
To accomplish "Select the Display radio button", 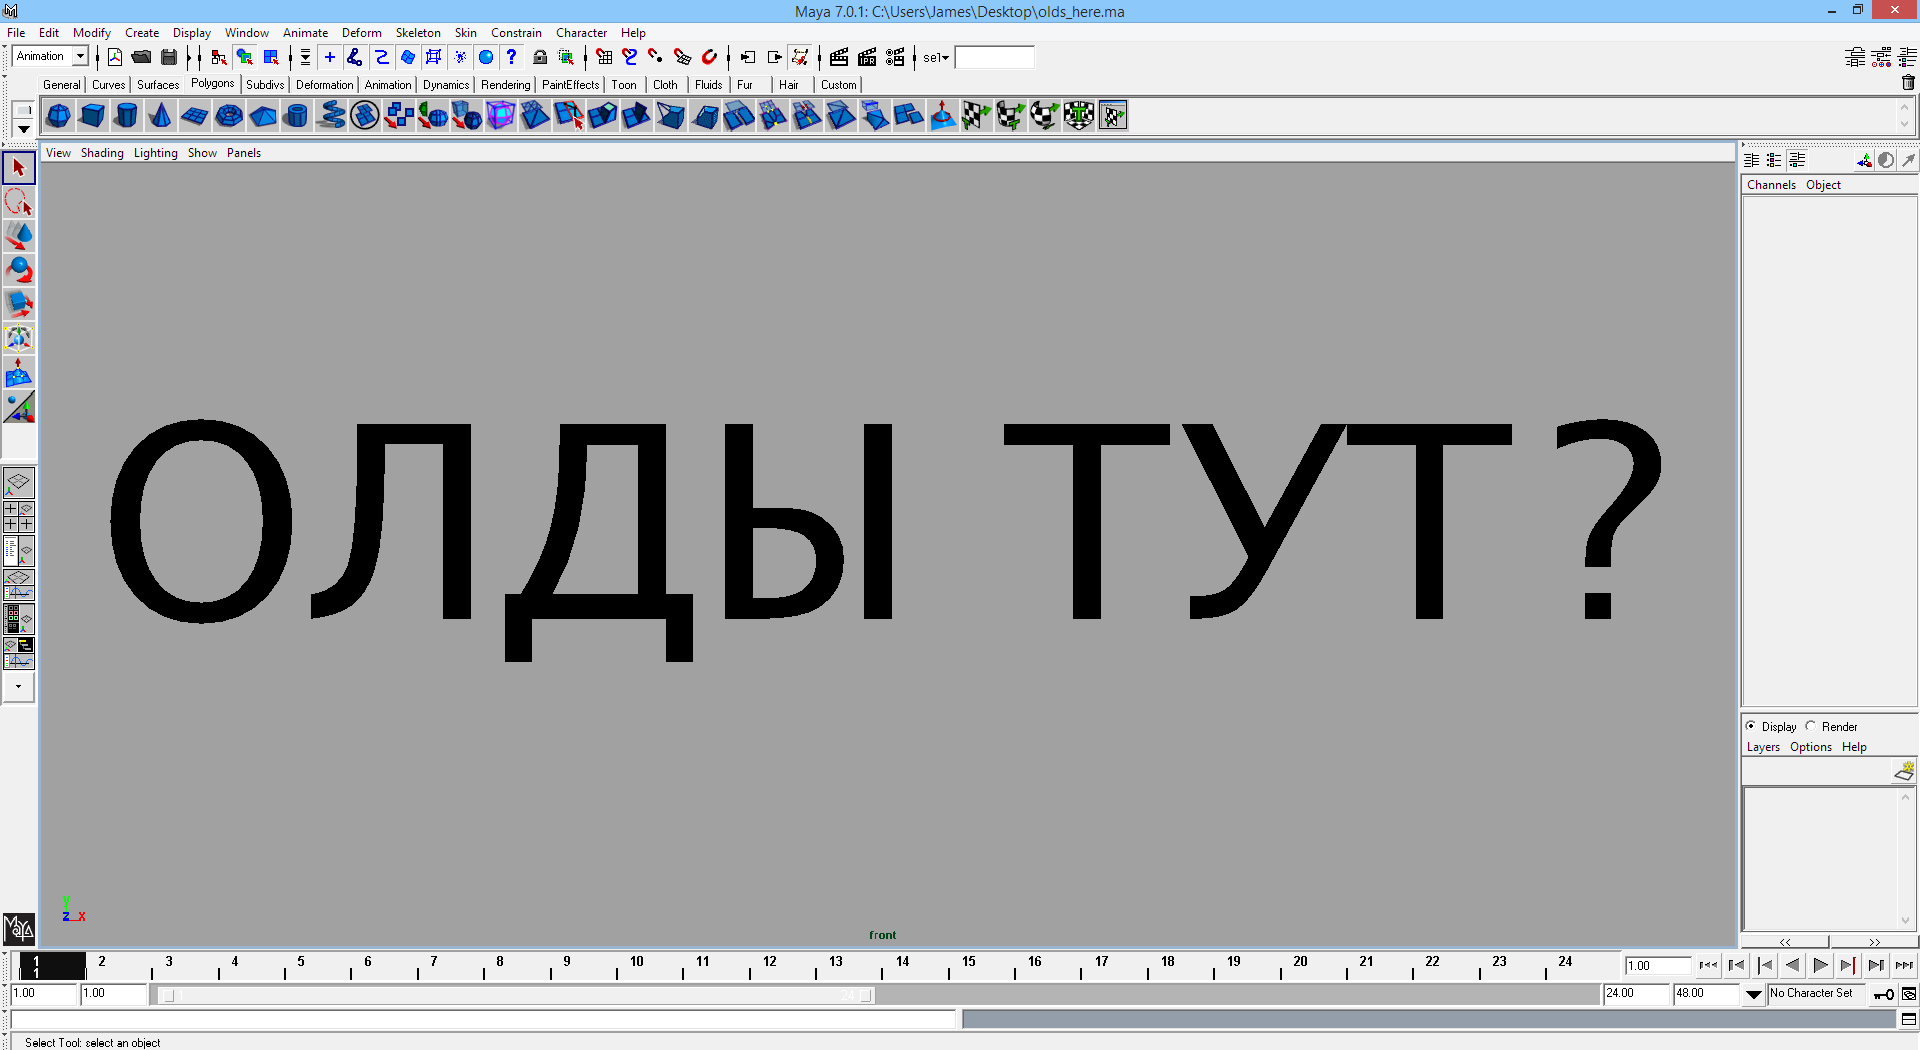I will point(1751,726).
